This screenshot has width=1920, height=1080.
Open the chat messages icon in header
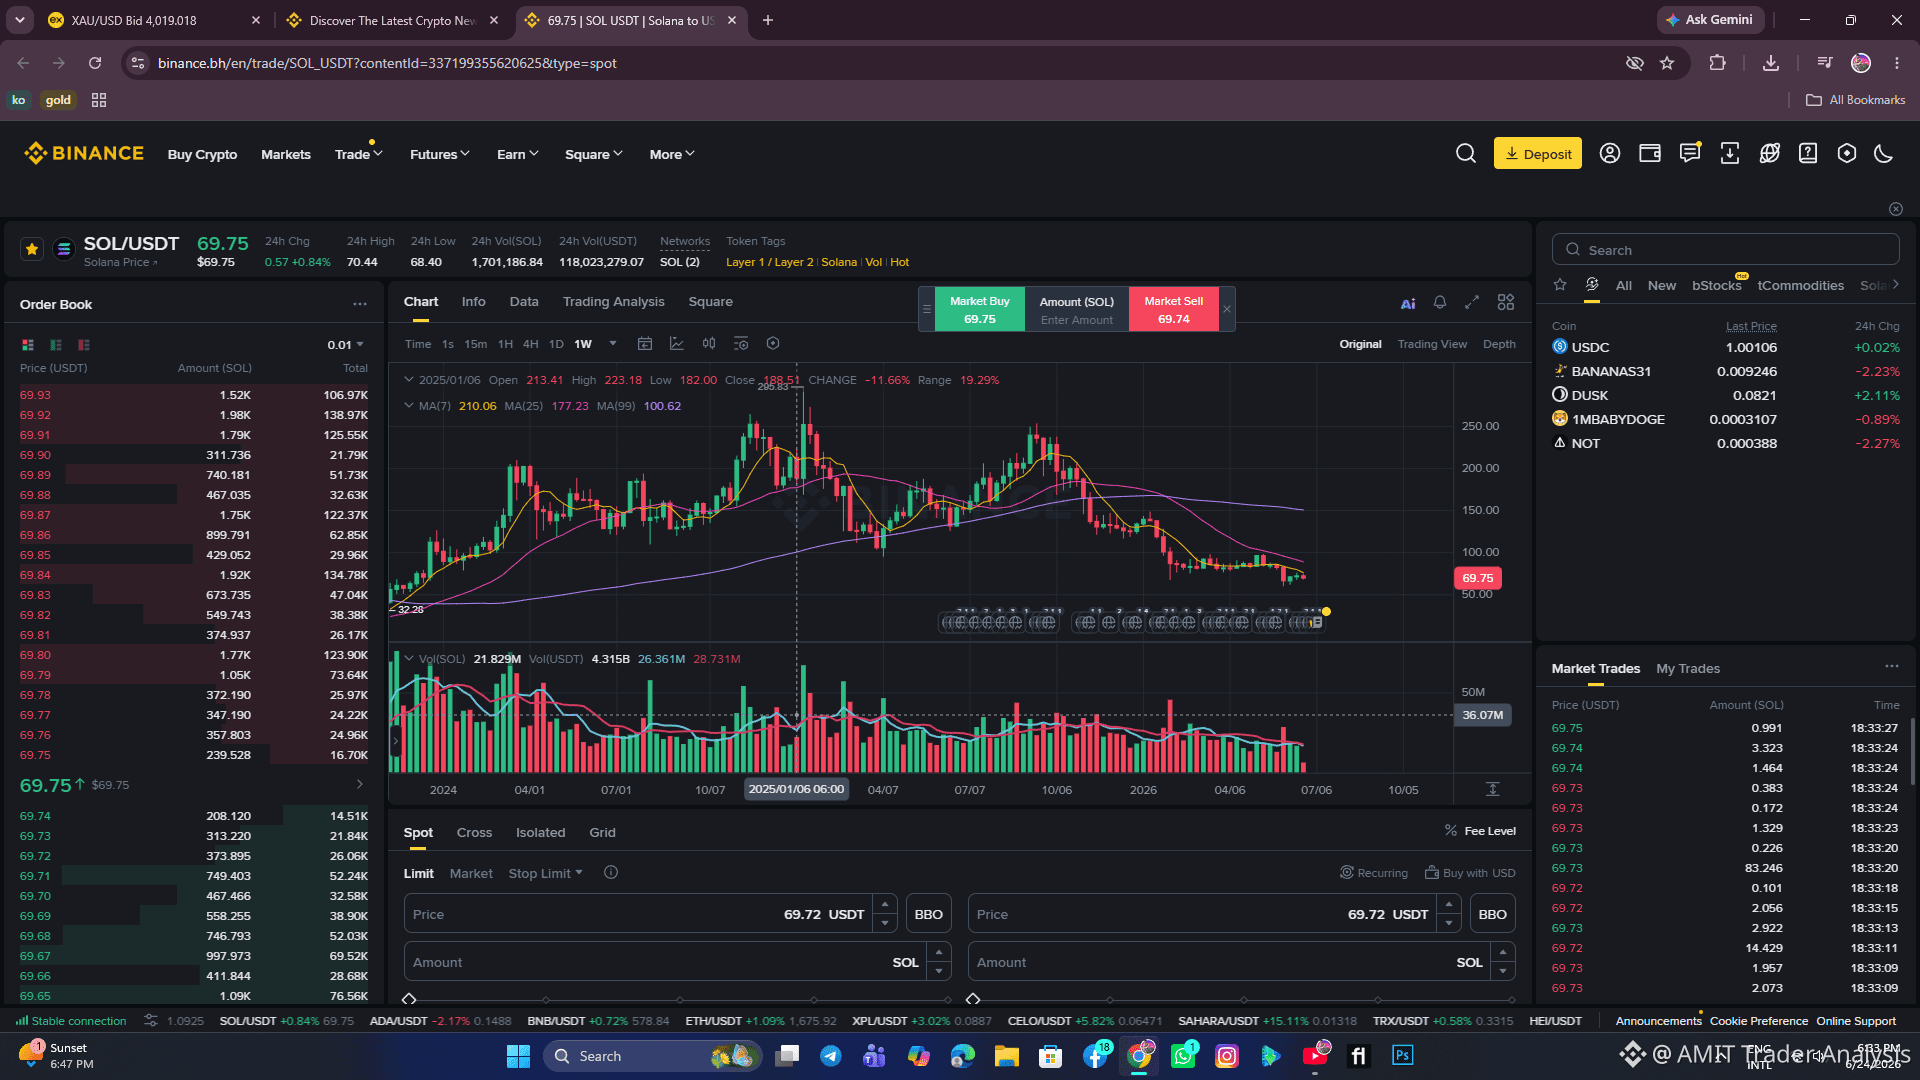[1690, 153]
